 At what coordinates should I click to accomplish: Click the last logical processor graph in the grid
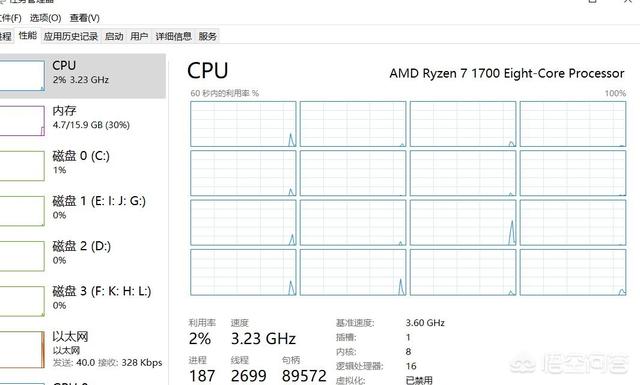click(x=573, y=272)
